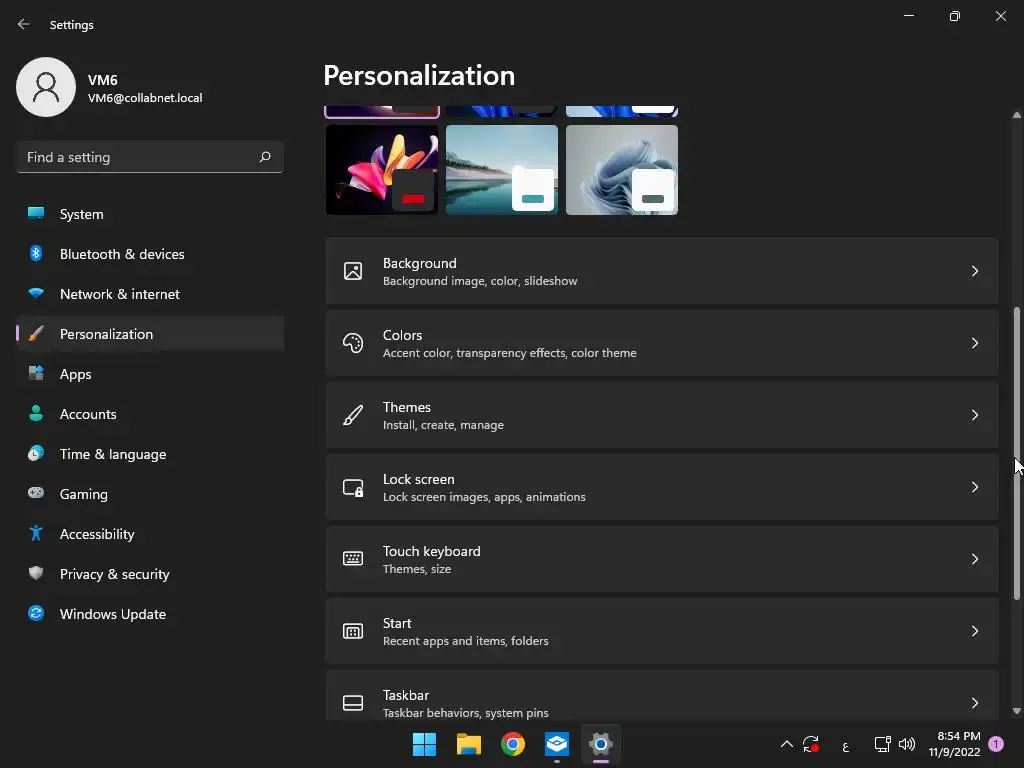1024x768 pixels.
Task: Open Bluetooth & devices category
Action: [150, 253]
